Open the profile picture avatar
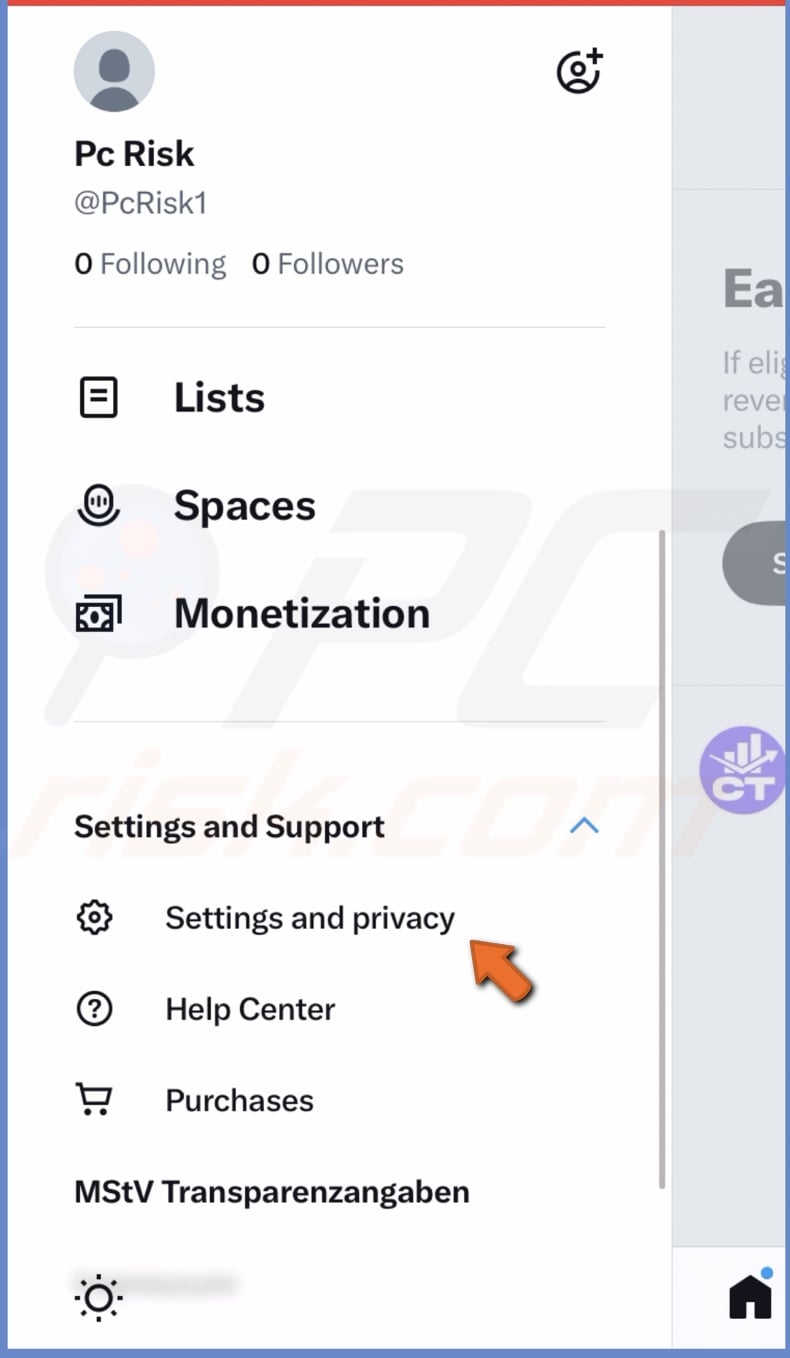790x1358 pixels. (x=114, y=70)
